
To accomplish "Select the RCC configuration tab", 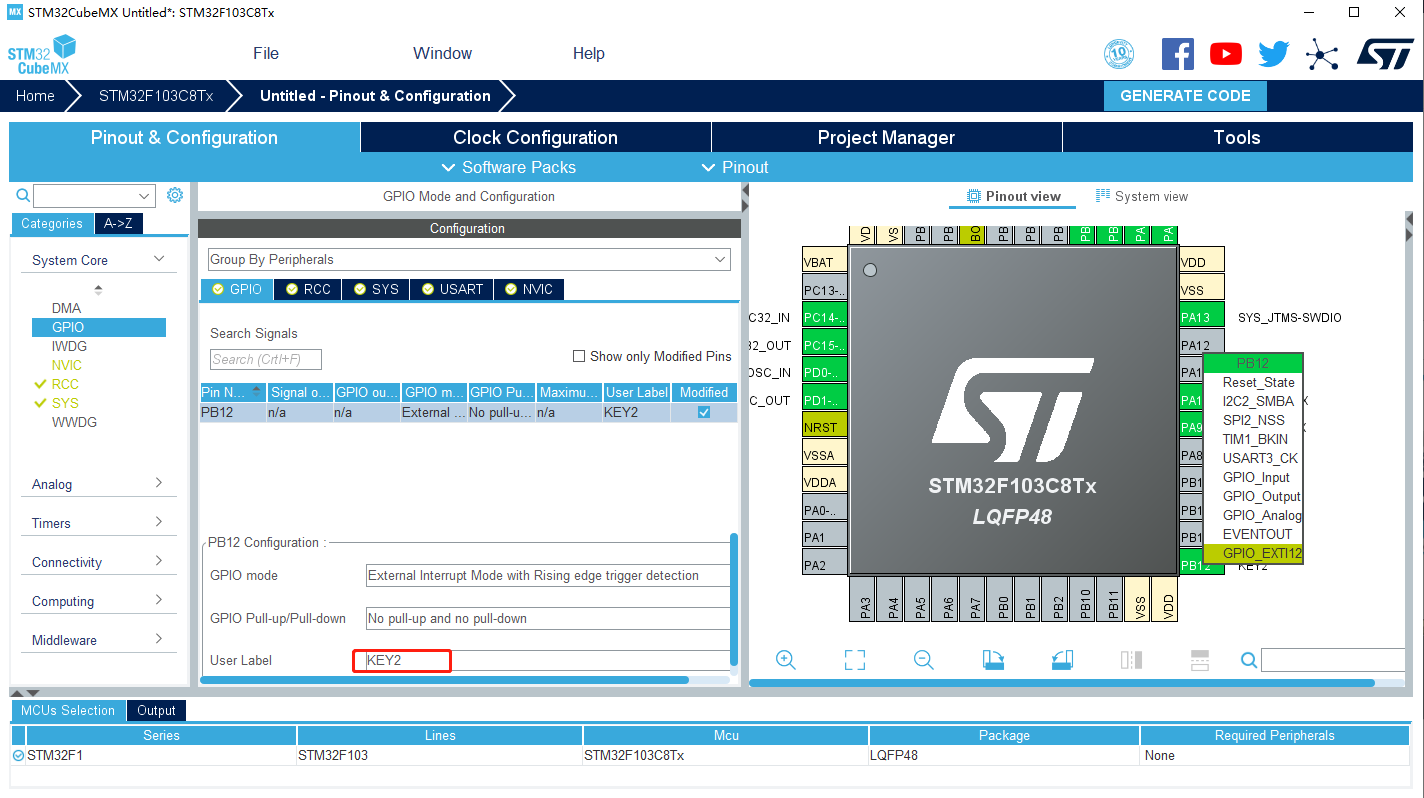I will [x=307, y=289].
